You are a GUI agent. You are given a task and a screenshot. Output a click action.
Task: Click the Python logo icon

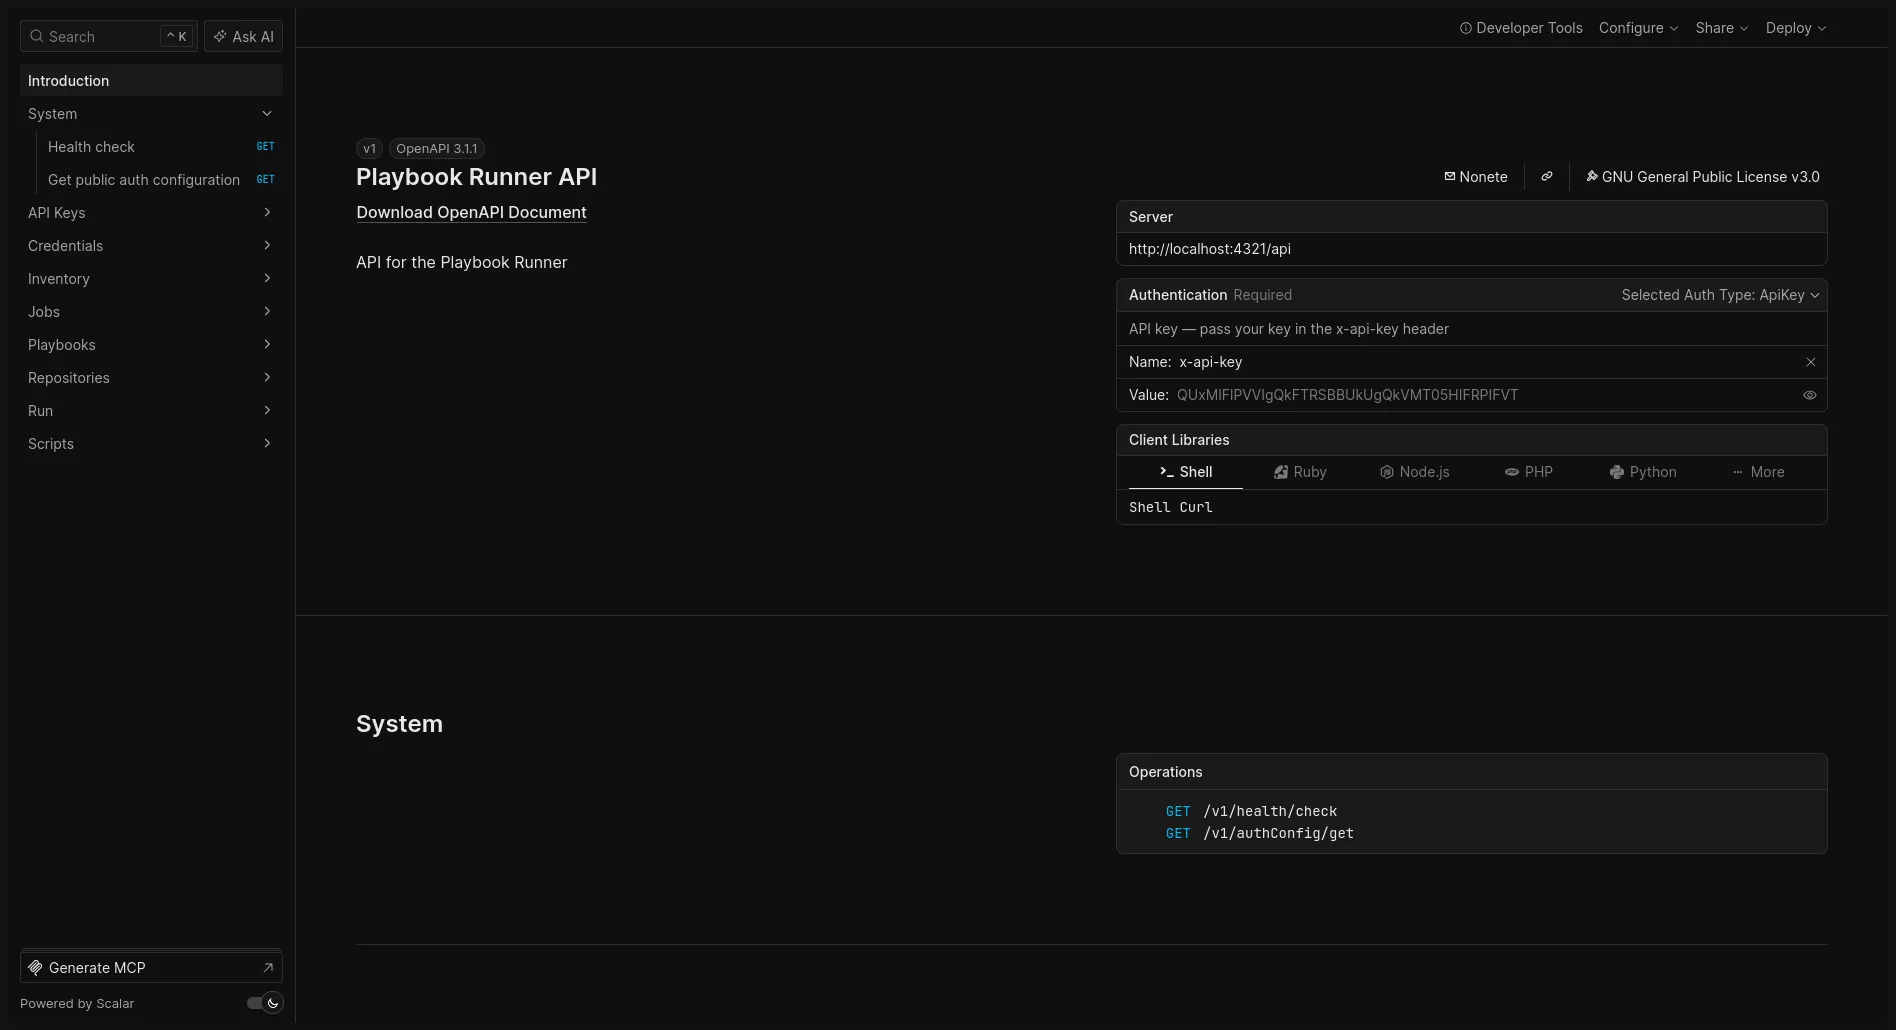click(1617, 472)
